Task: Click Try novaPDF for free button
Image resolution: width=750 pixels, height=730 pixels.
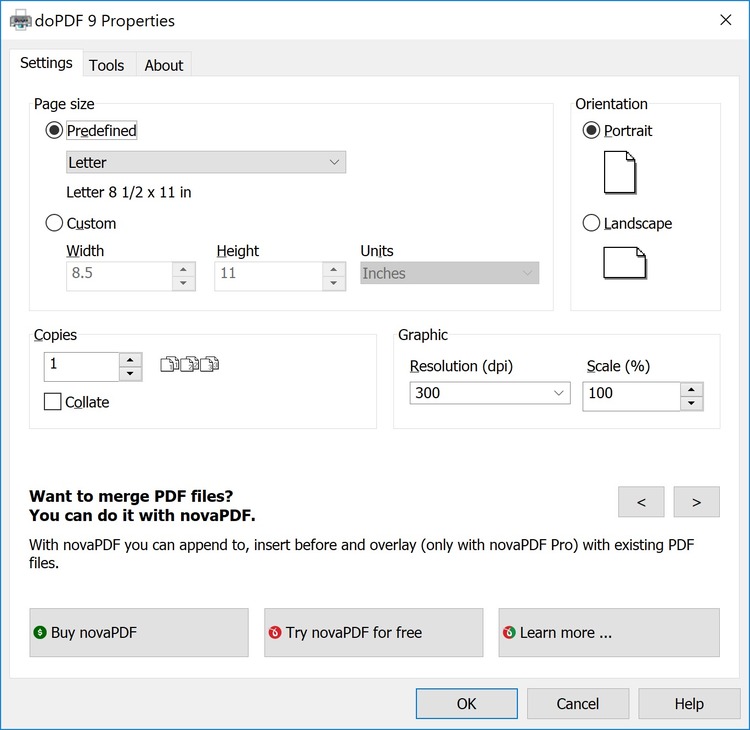Action: pyautogui.click(x=374, y=632)
